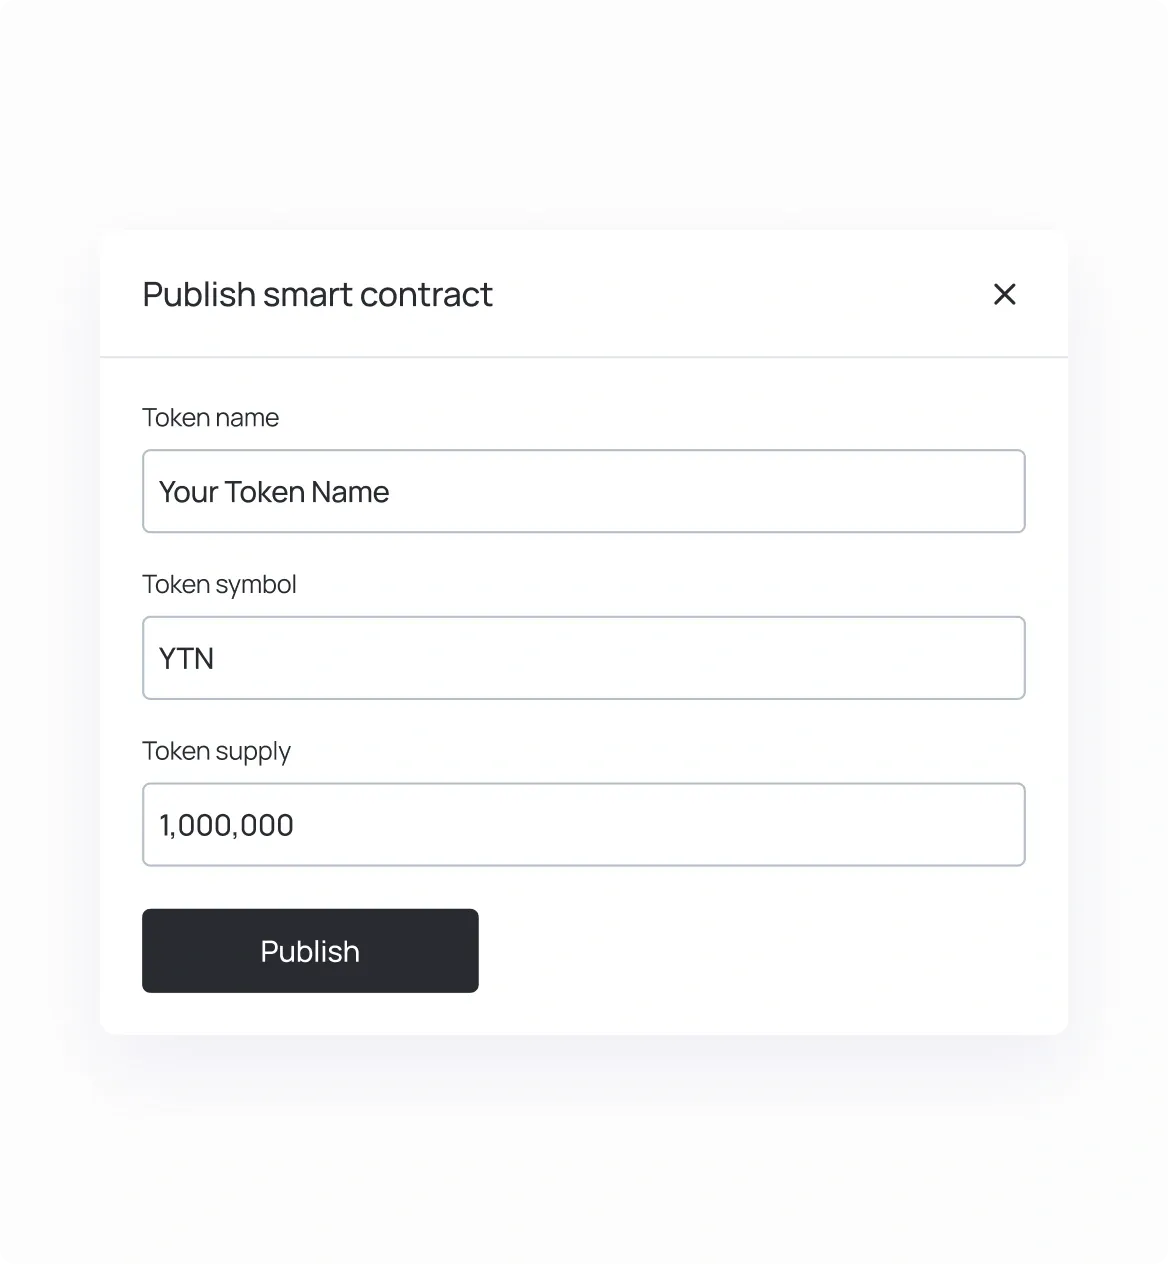Place cursor in "Your Token Name" text
The width and height of the screenshot is (1168, 1264).
pos(273,492)
